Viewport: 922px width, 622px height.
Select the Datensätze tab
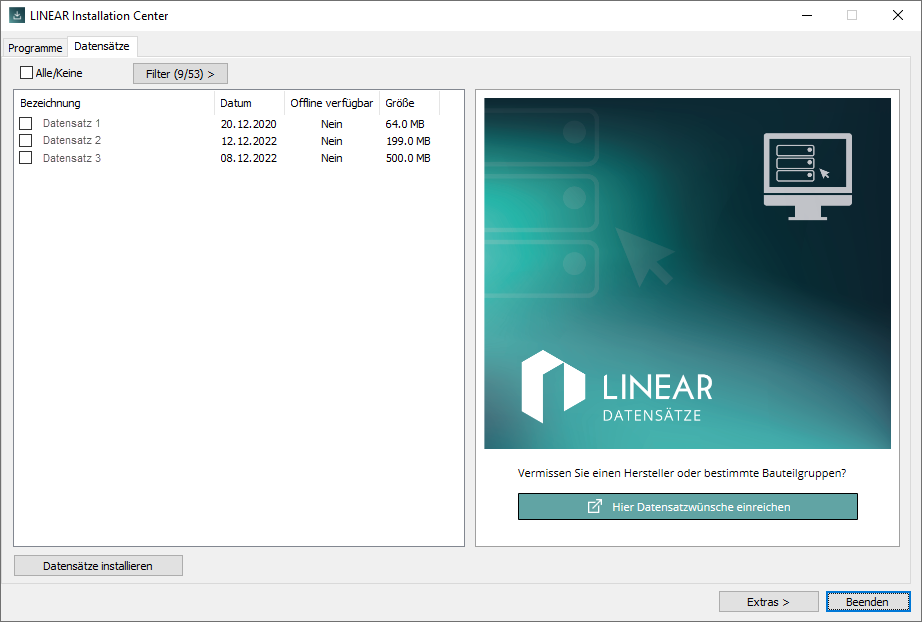[102, 46]
